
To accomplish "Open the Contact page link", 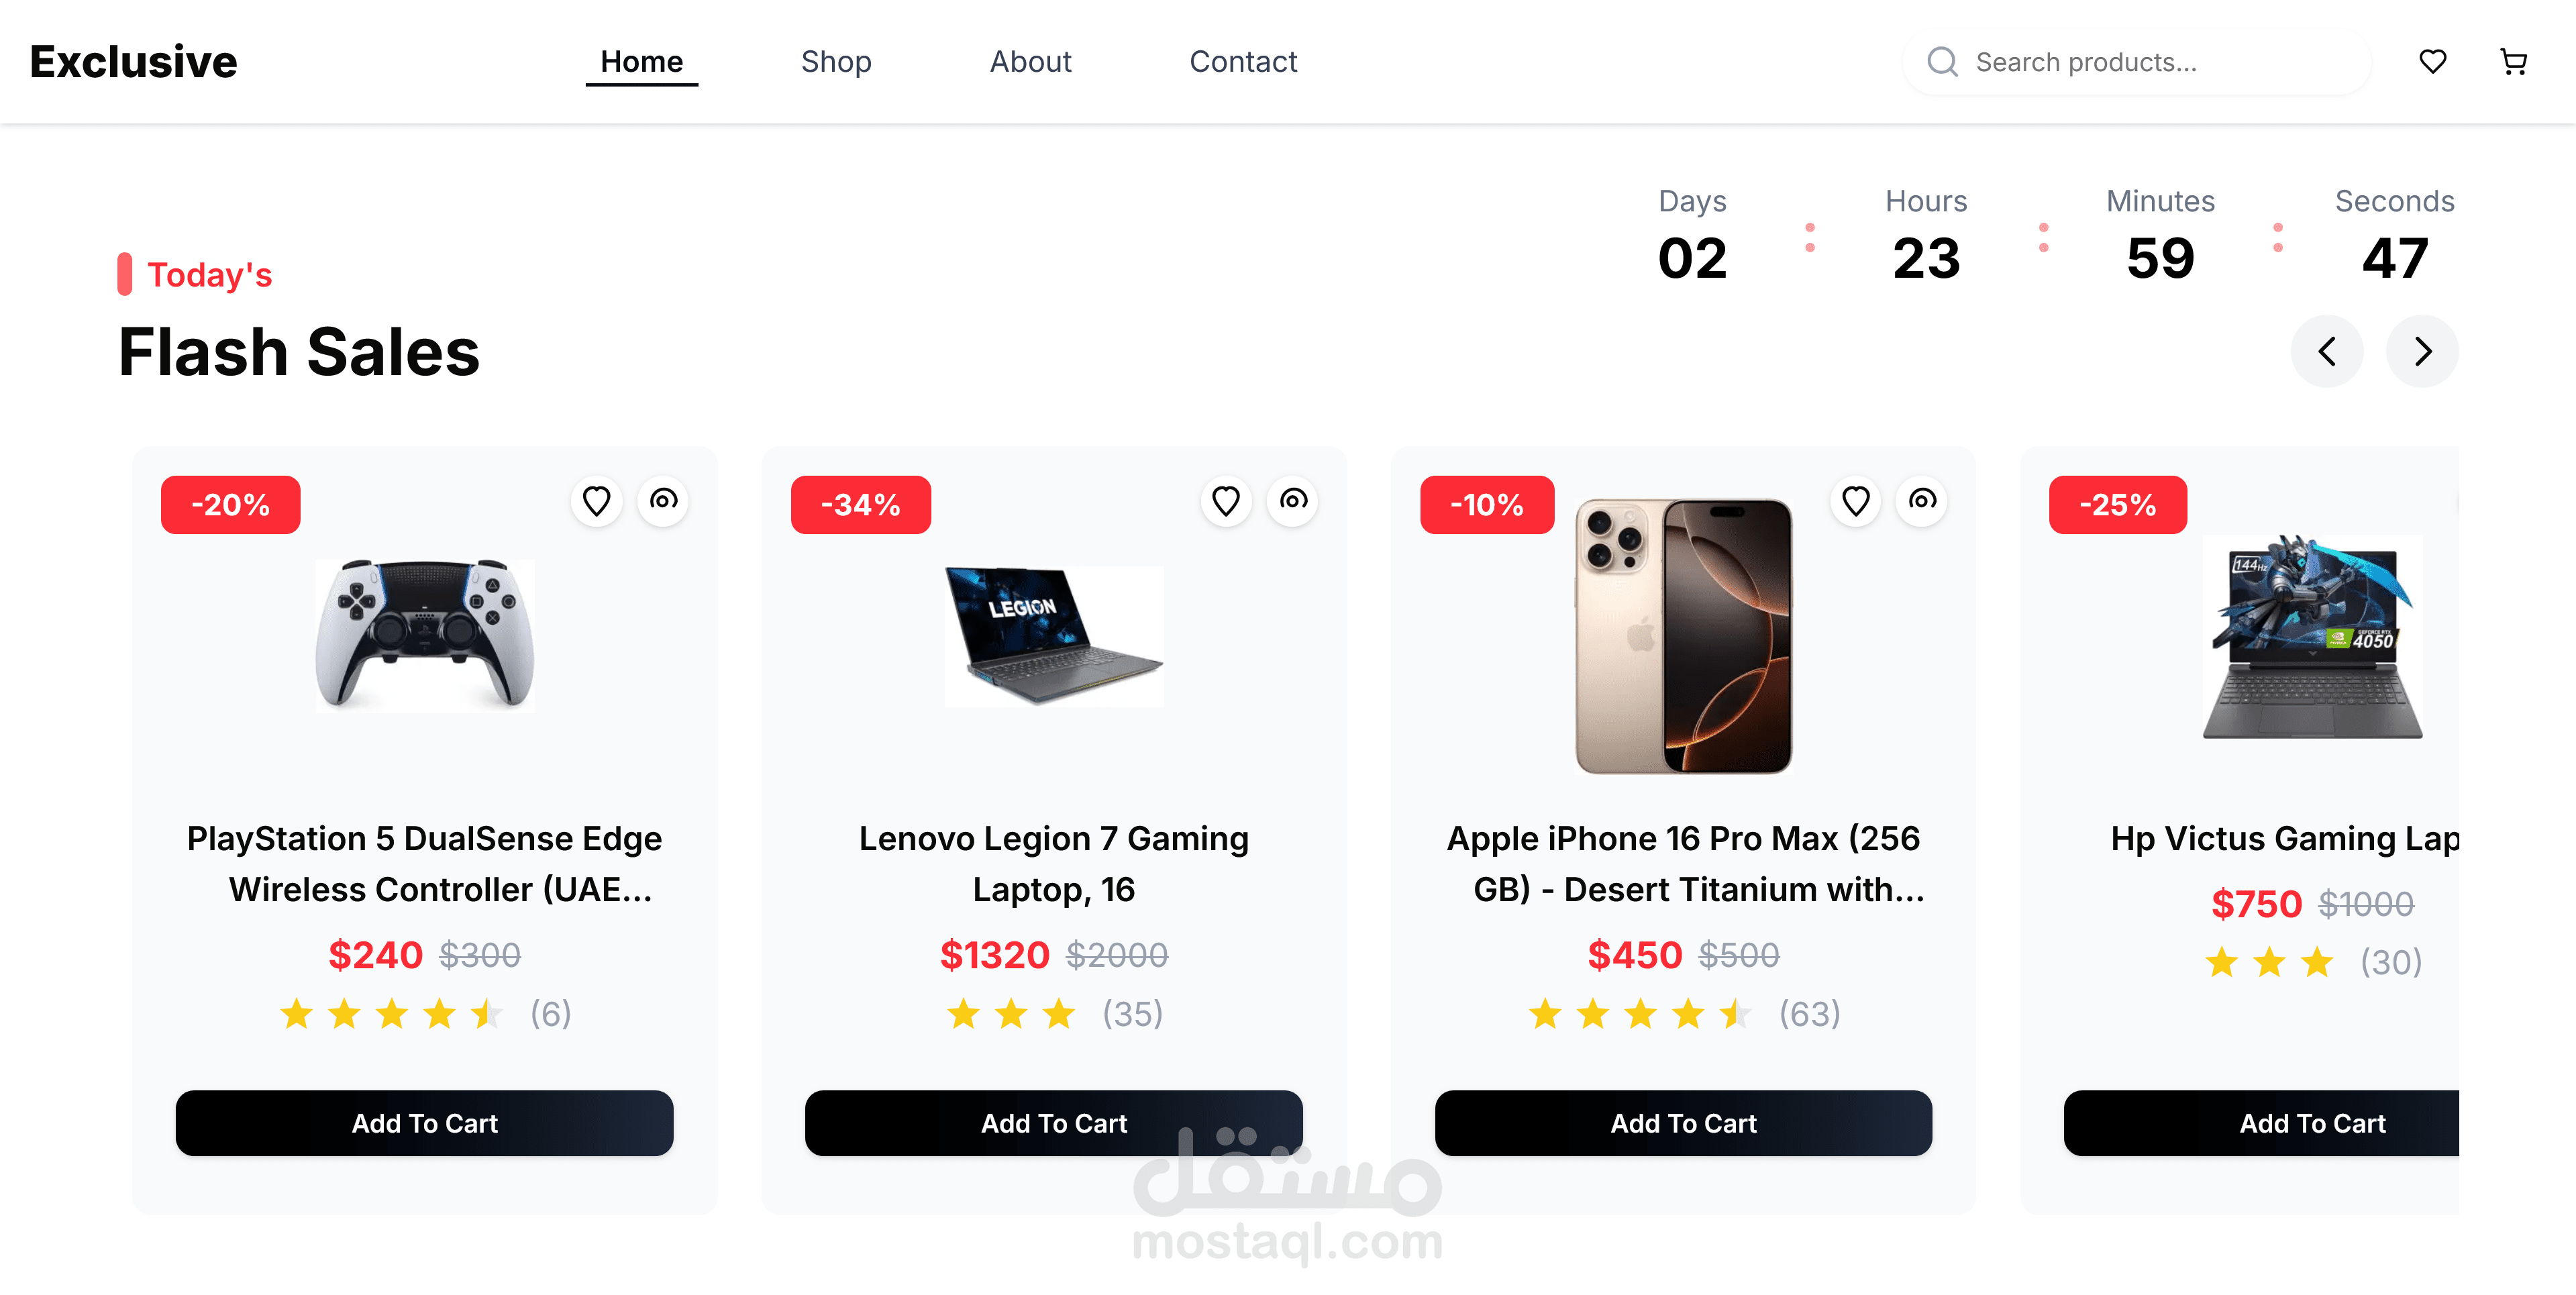I will pos(1242,62).
